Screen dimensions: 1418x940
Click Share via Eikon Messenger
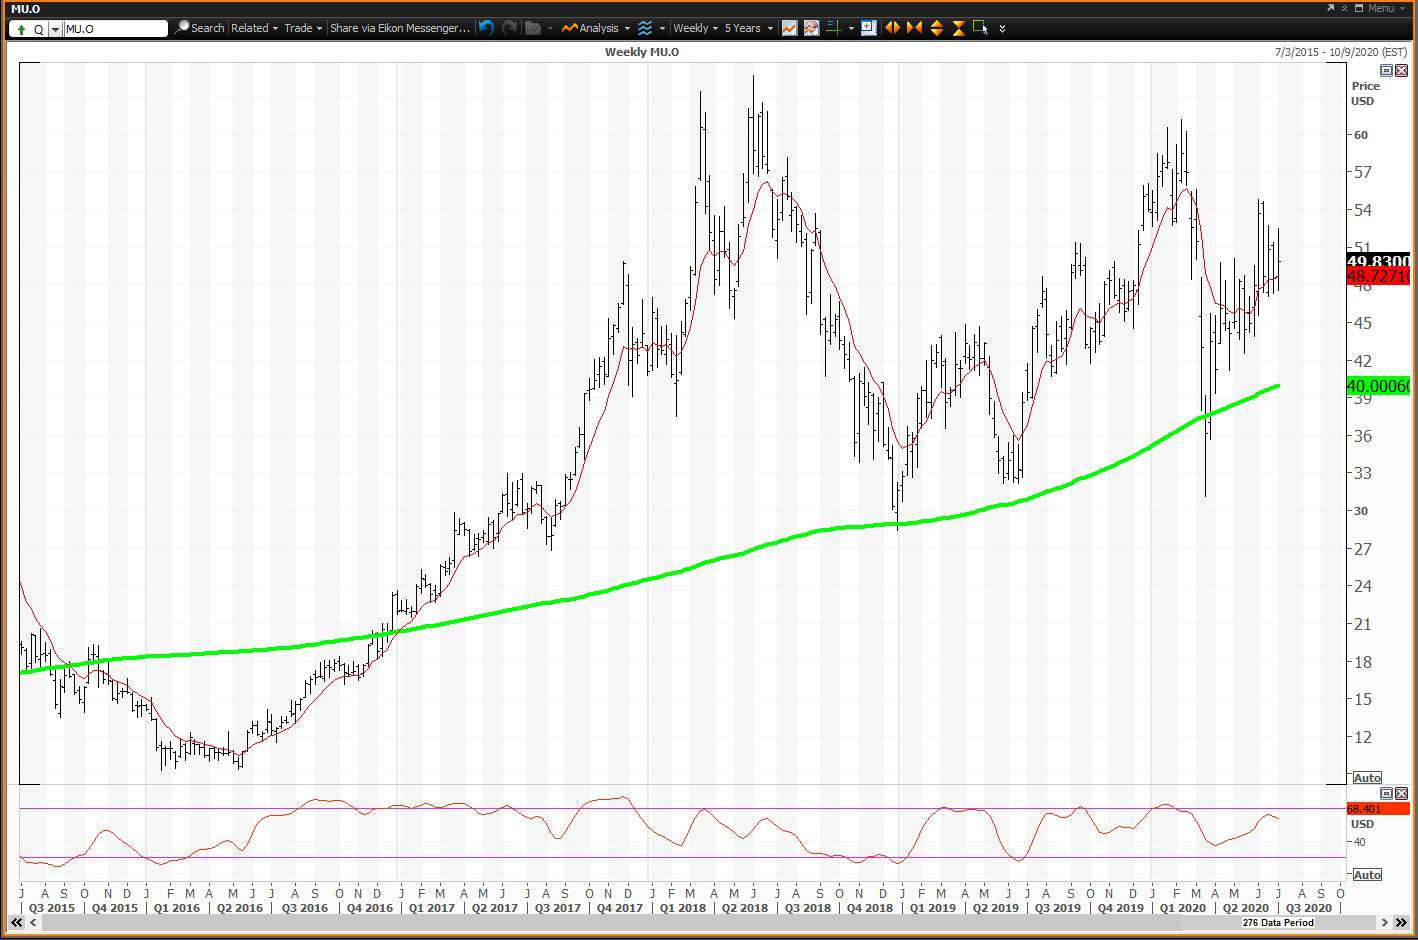[x=400, y=28]
